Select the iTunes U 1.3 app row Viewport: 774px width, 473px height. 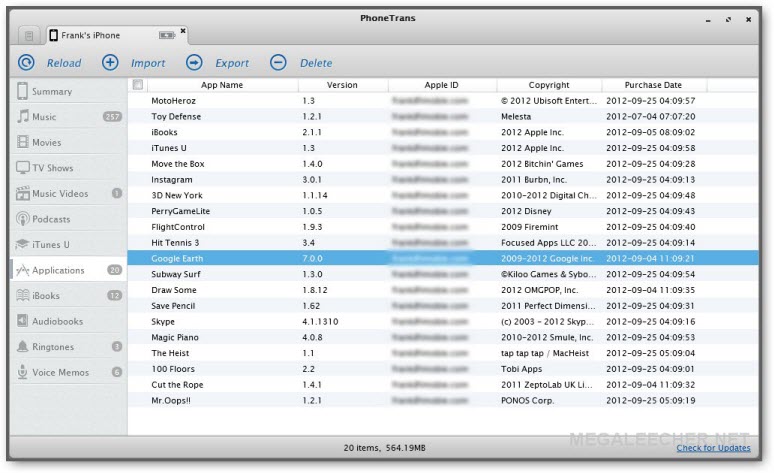pyautogui.click(x=443, y=148)
